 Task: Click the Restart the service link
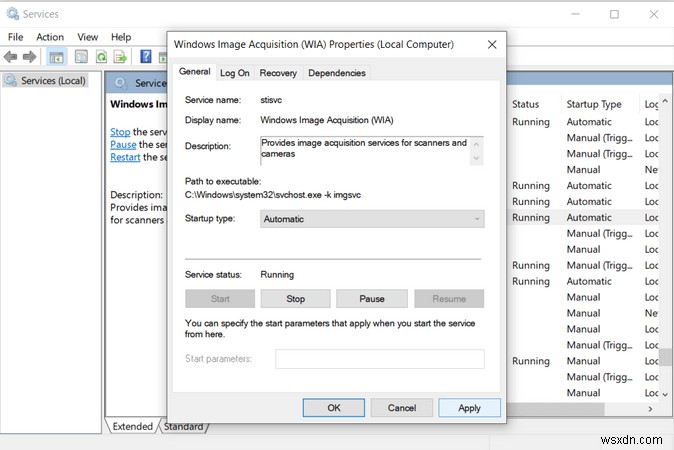click(125, 157)
